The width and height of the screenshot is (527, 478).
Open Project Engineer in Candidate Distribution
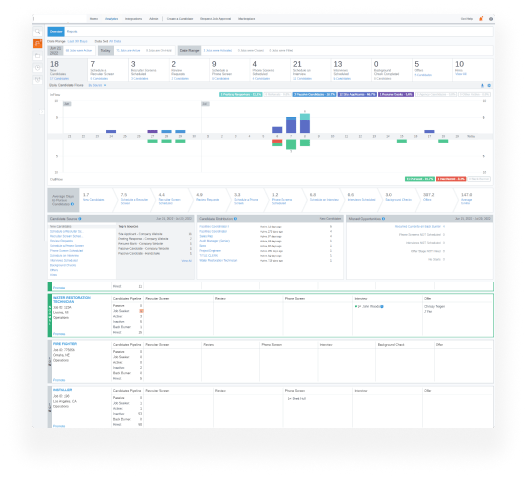[x=210, y=251]
